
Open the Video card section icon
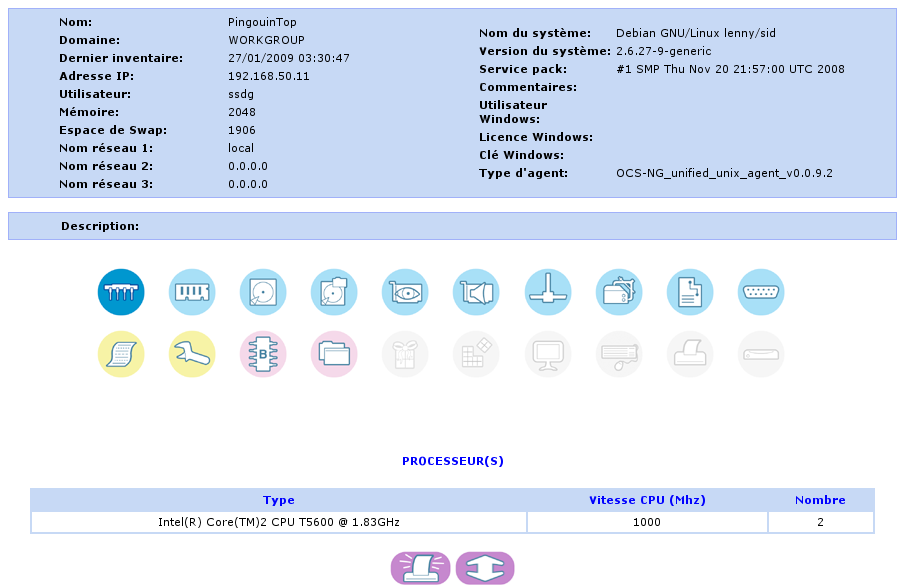click(405, 292)
